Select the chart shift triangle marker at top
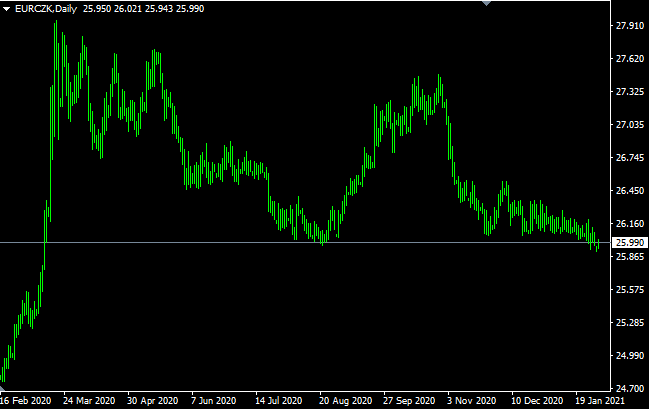The image size is (649, 409). tap(487, 3)
